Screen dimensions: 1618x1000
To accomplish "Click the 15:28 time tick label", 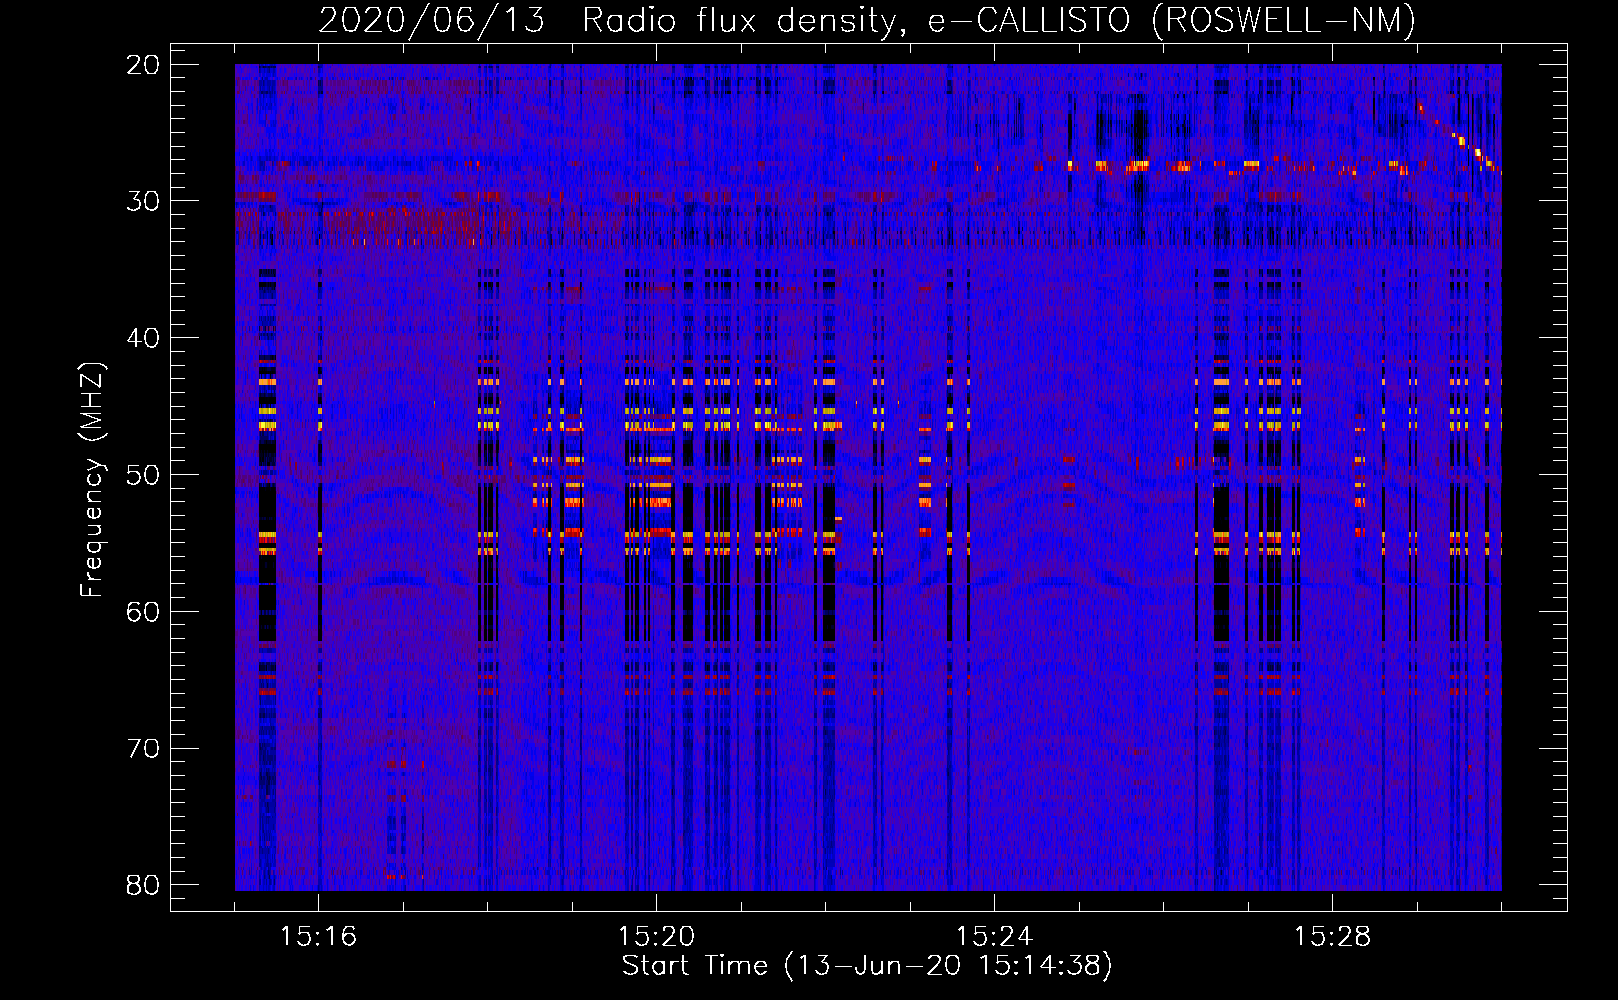I will [x=1332, y=936].
